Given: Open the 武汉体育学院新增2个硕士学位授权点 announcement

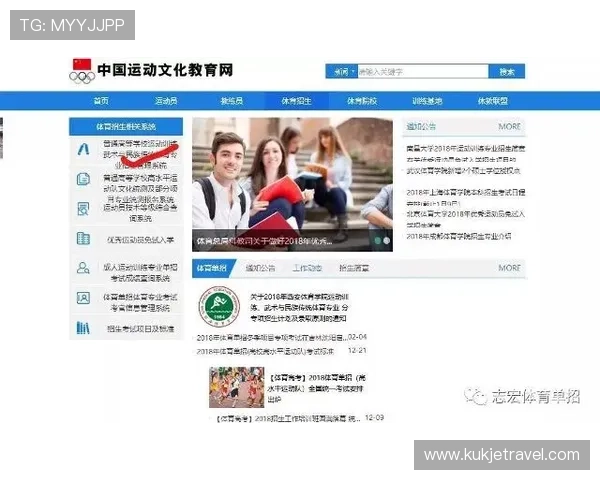Looking at the screenshot, I should (x=463, y=171).
